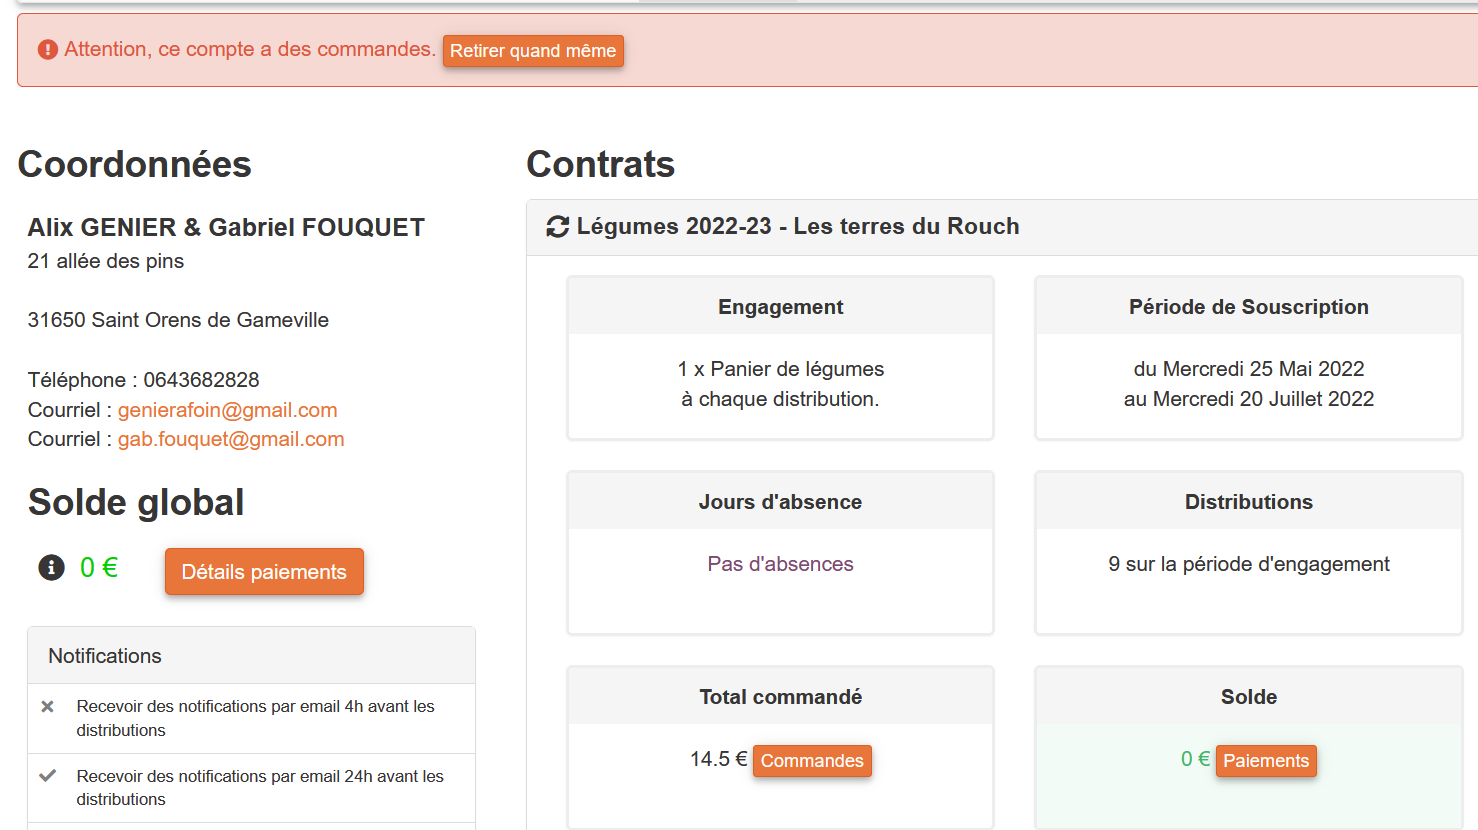
Task: Click the 'Distributions' card showing 9 distributions
Action: [x=1248, y=564]
